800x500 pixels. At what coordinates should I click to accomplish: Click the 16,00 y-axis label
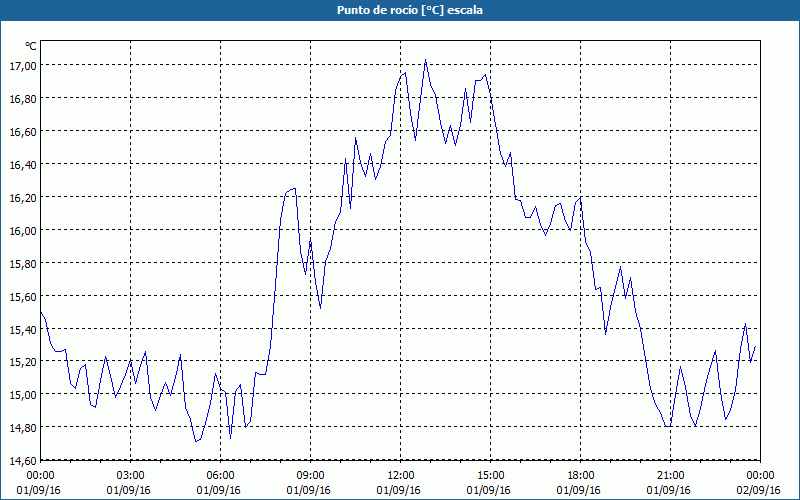[23, 231]
